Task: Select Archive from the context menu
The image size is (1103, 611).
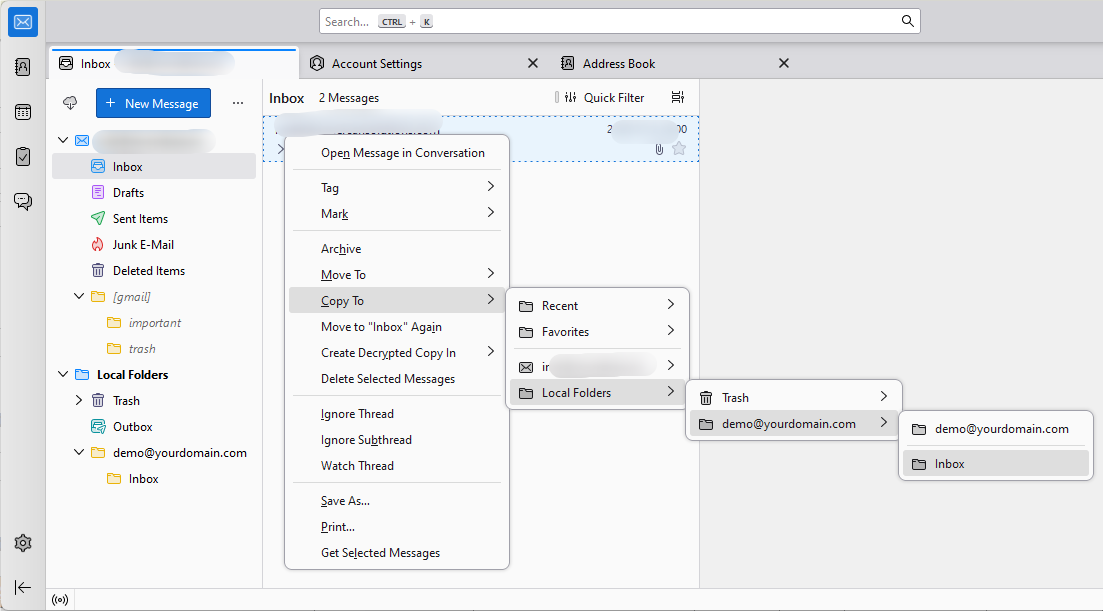Action: click(x=341, y=248)
